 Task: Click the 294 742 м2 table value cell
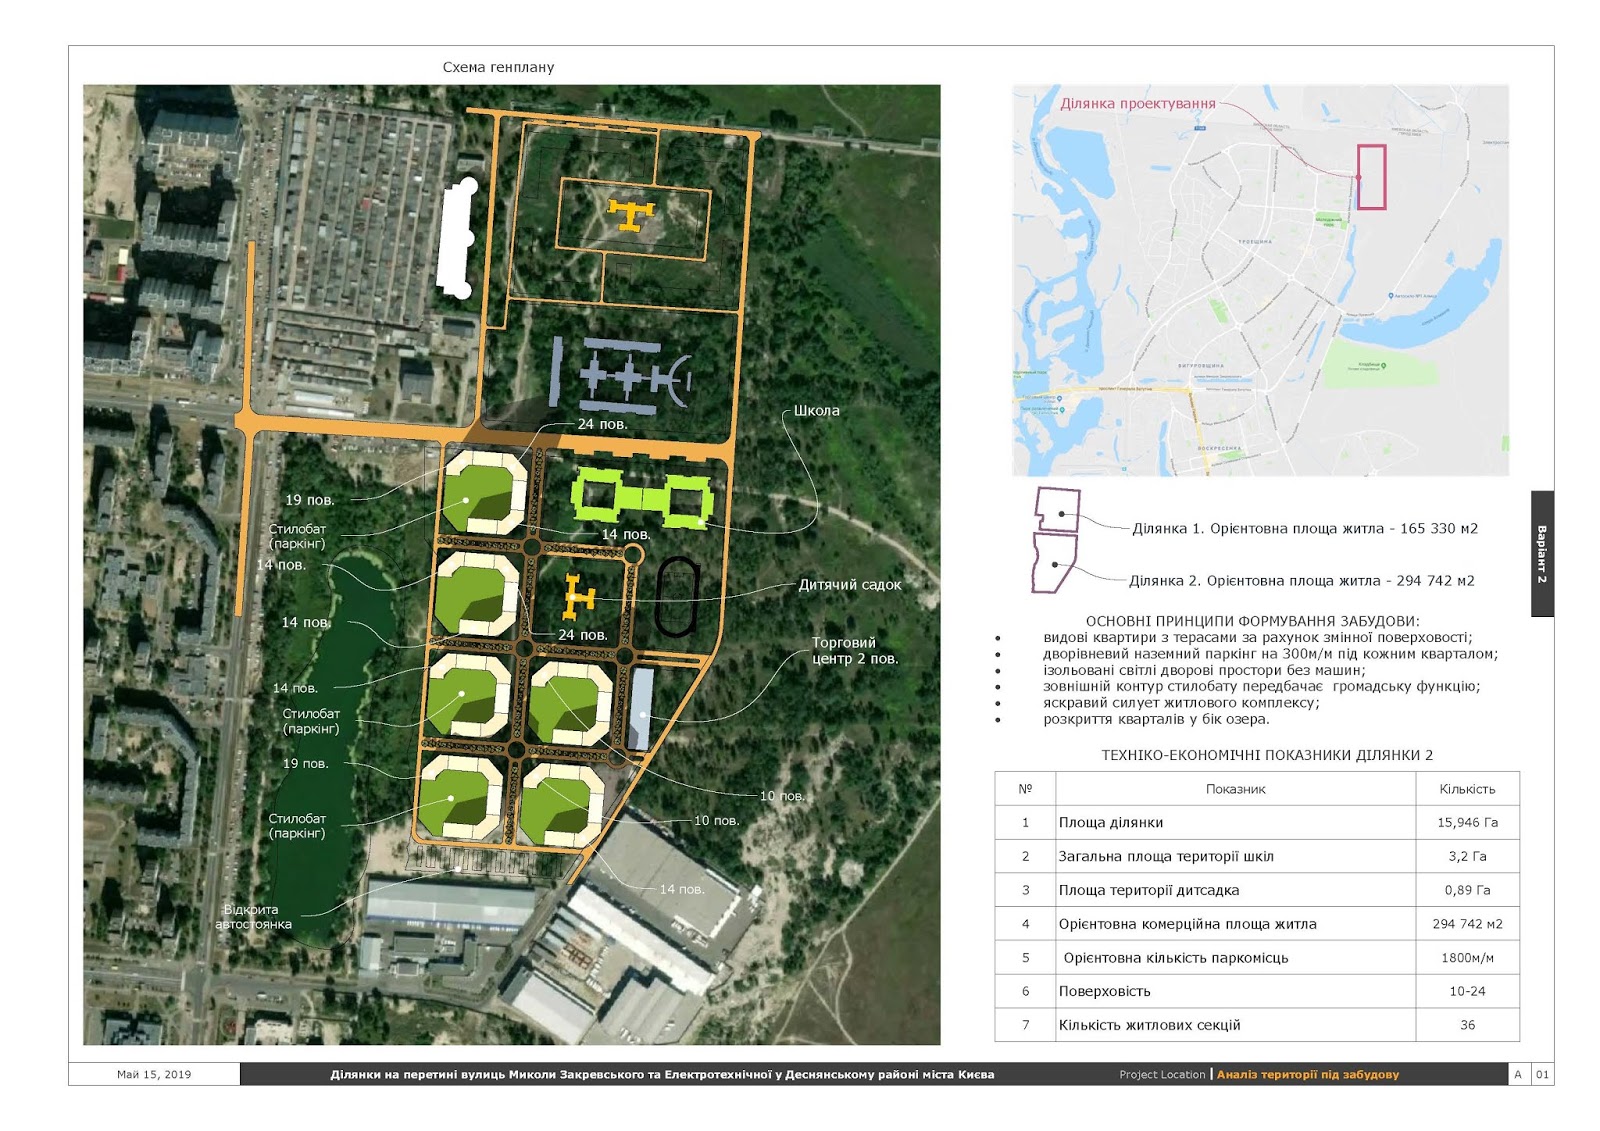(x=1467, y=924)
